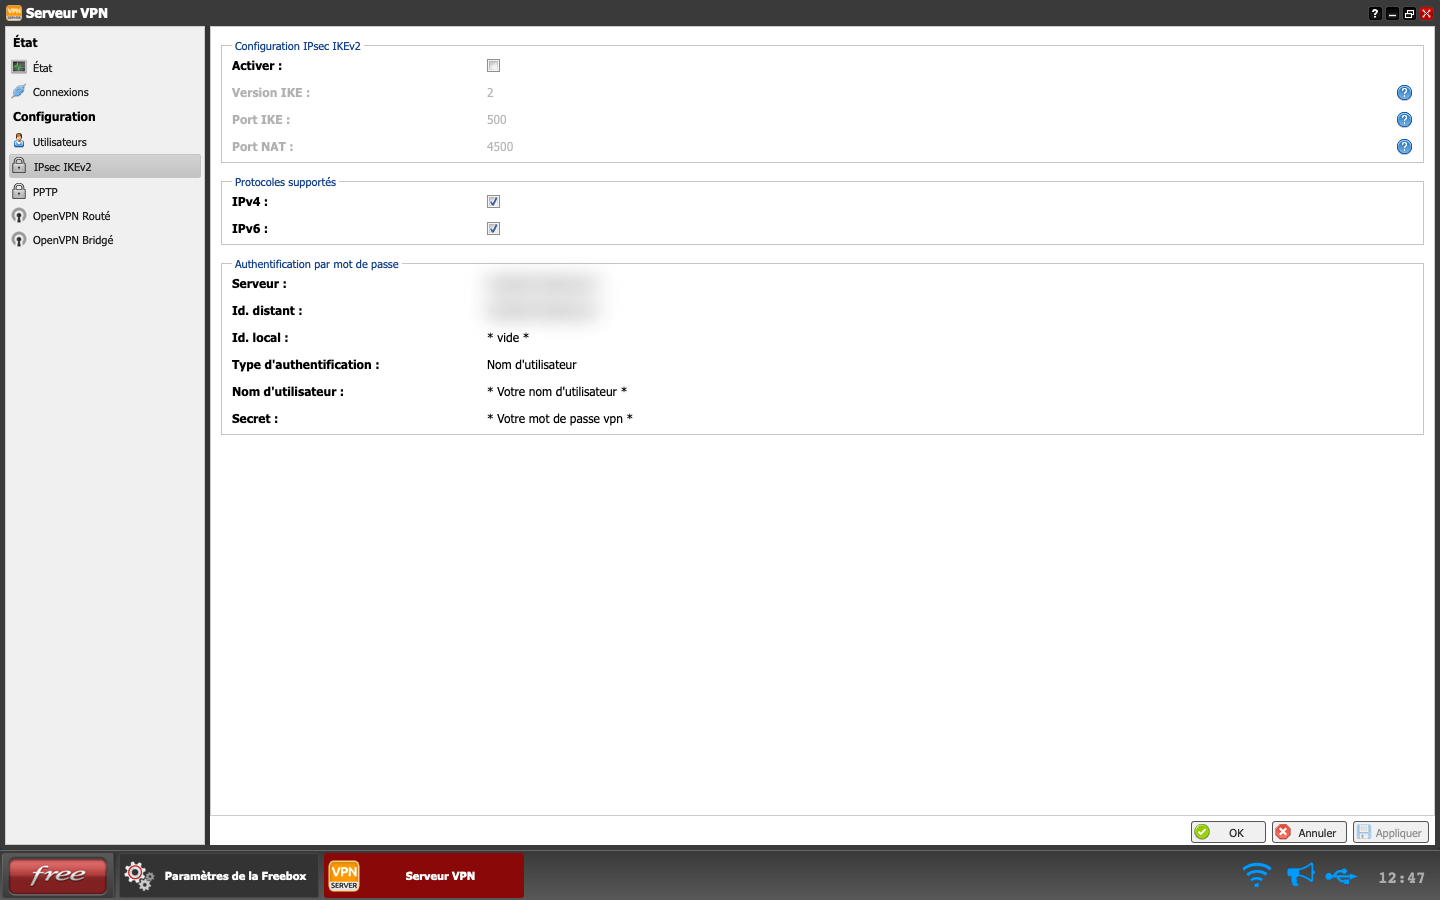Uncheck the IPv6 protocol checkbox
1440x900 pixels.
point(493,229)
